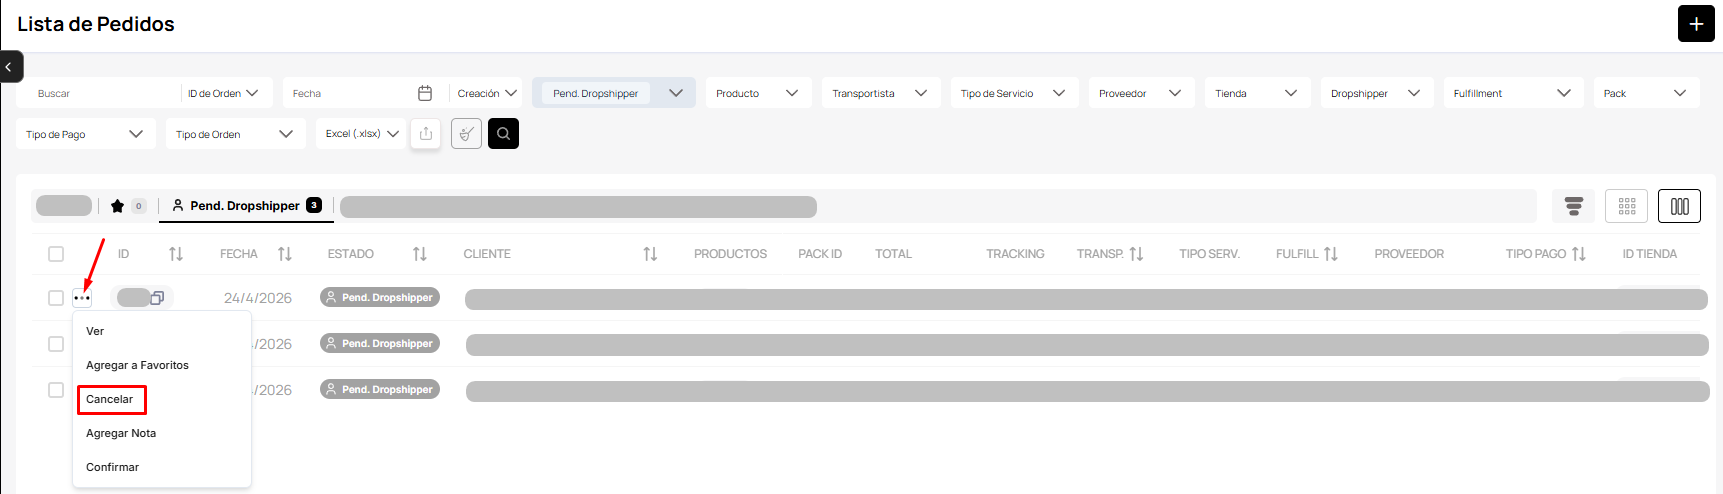Click the TOTAL column header
The width and height of the screenshot is (1723, 494).
click(x=893, y=254)
